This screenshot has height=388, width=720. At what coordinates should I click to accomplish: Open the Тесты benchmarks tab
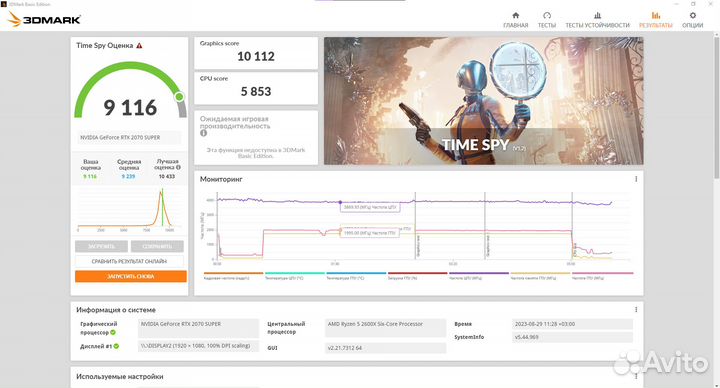click(x=546, y=20)
